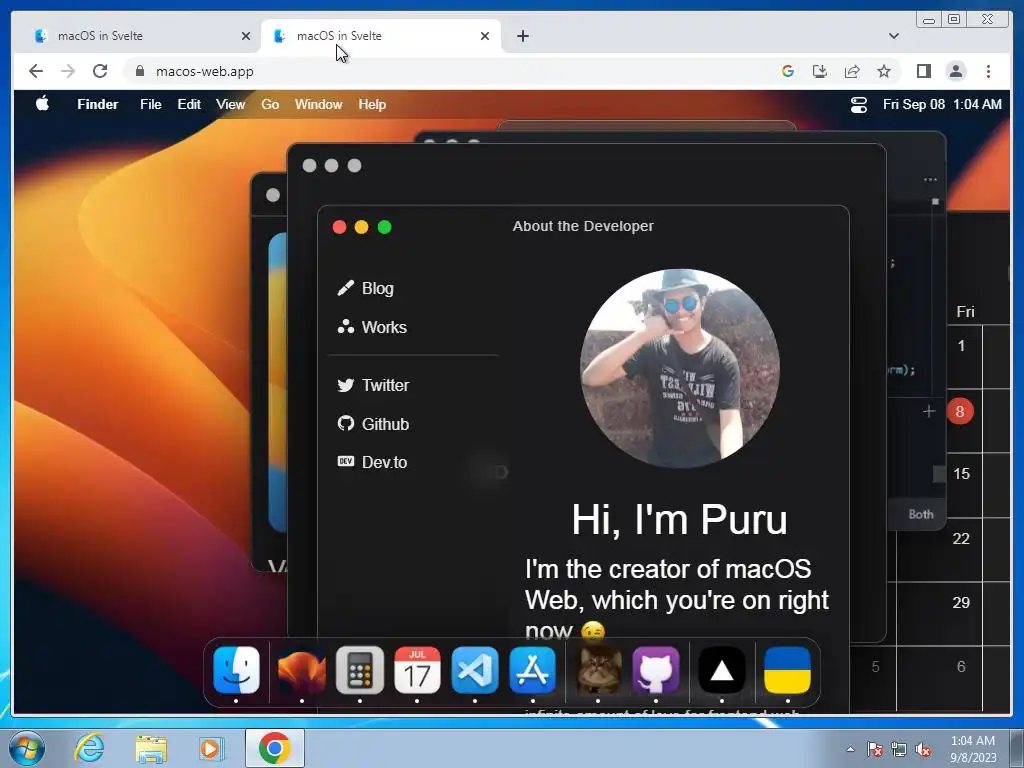Maximize About the Developer with green button

point(384,227)
